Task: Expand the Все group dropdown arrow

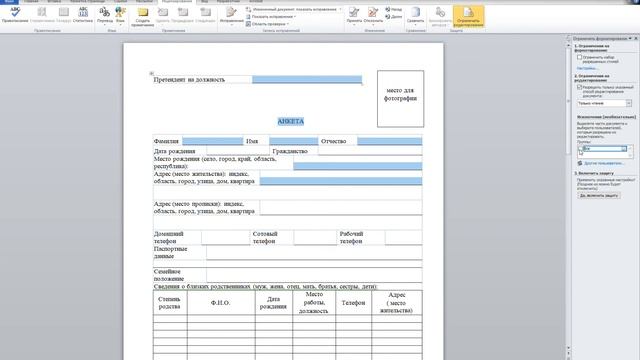Action: pos(624,149)
